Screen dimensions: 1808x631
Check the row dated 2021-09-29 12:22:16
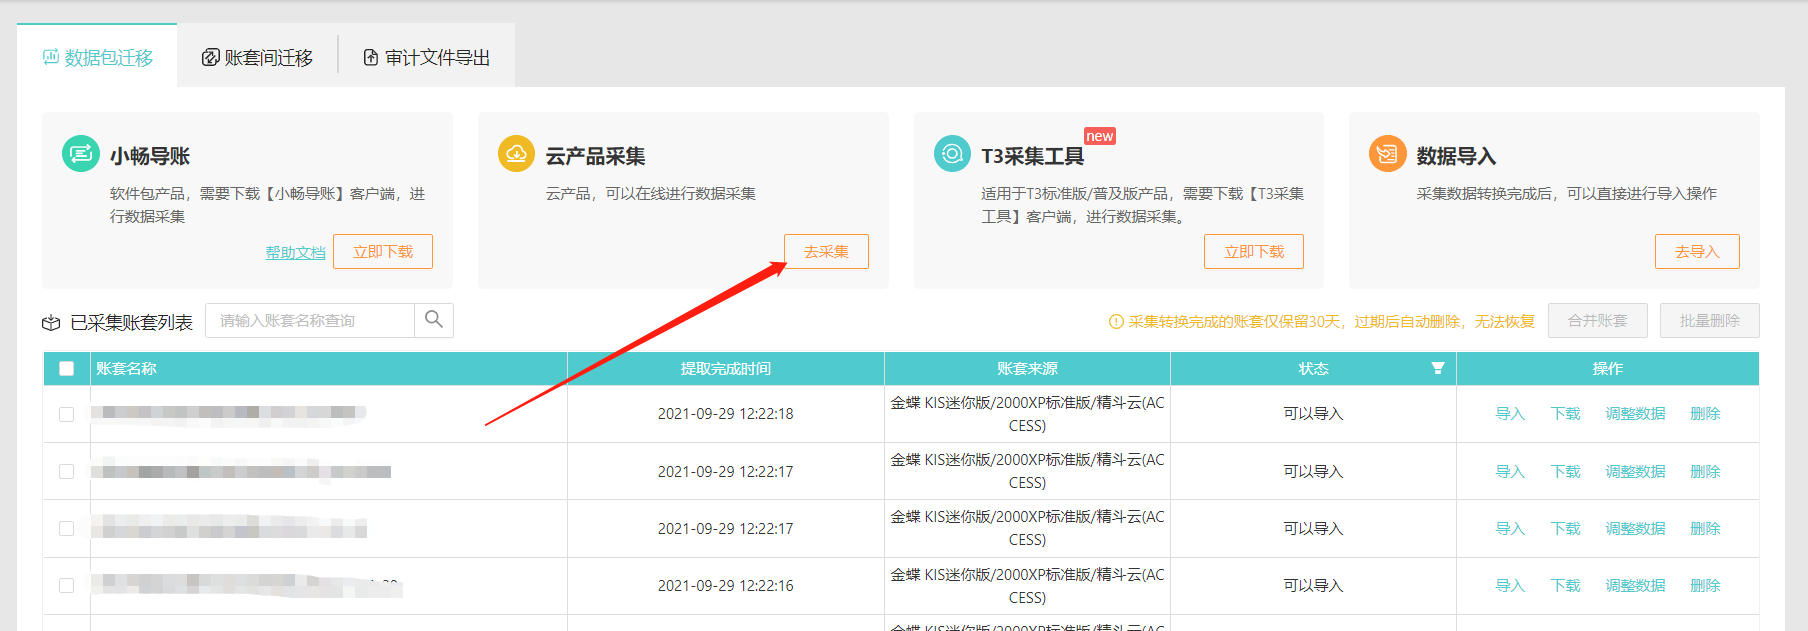coord(66,585)
